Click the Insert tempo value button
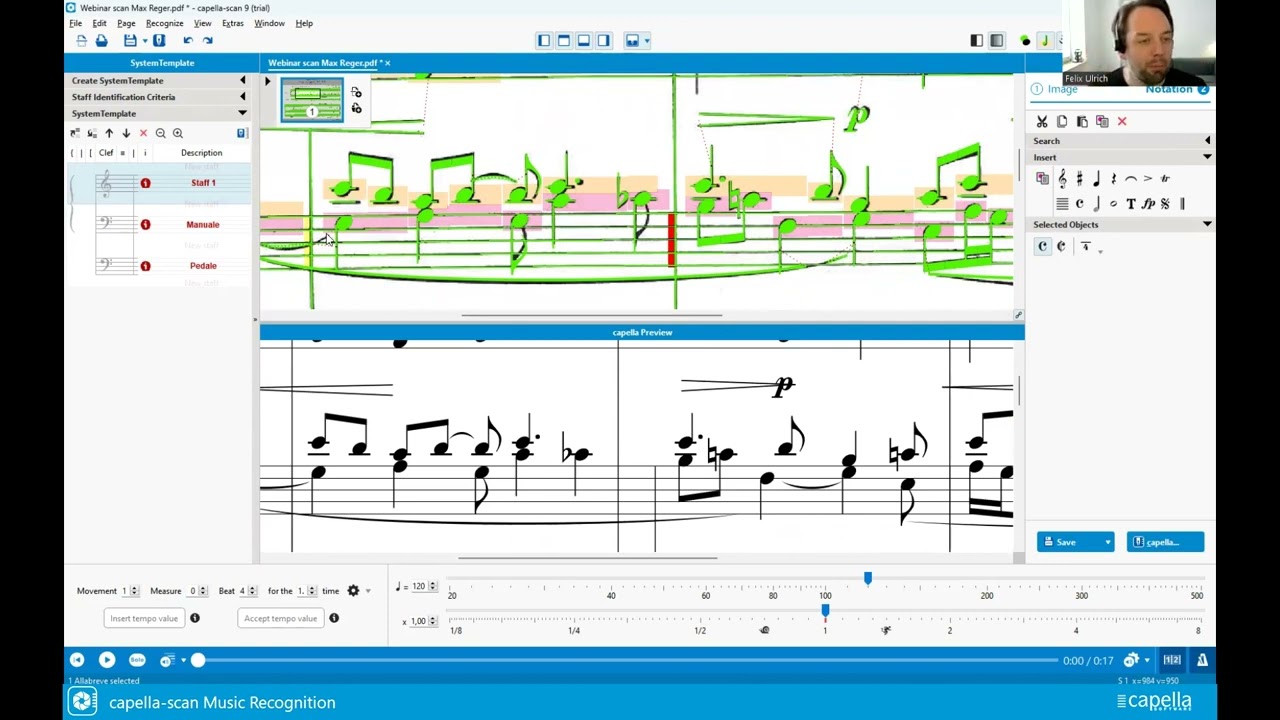Image resolution: width=1280 pixels, height=720 pixels. point(144,618)
